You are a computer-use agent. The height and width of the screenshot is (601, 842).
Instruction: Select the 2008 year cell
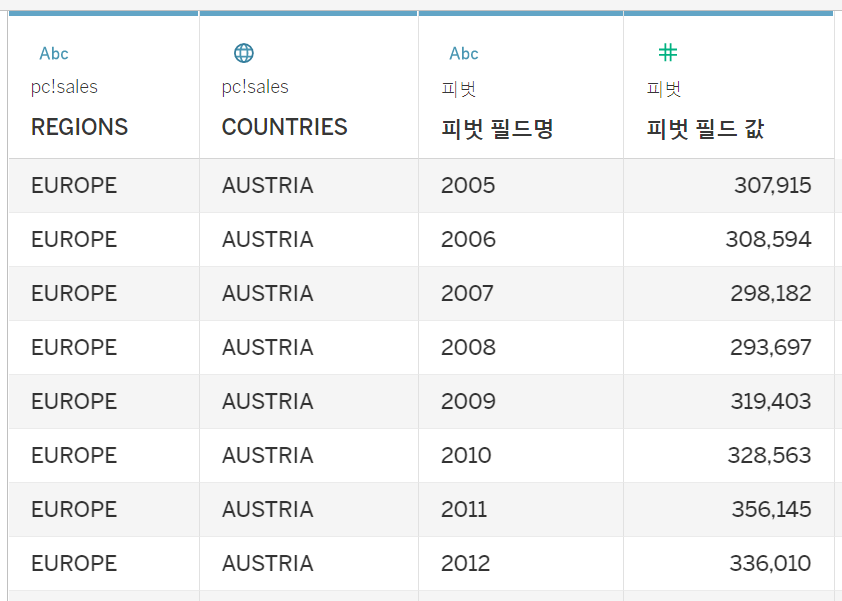click(521, 347)
